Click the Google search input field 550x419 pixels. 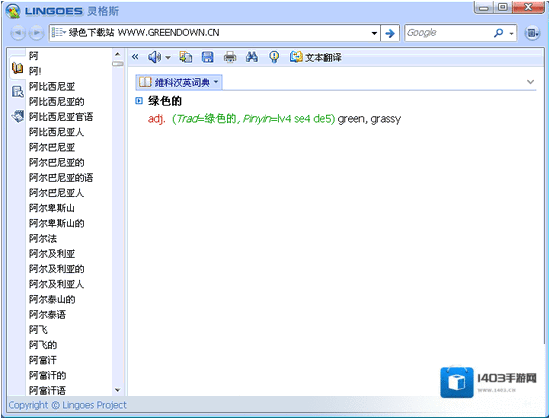point(448,33)
